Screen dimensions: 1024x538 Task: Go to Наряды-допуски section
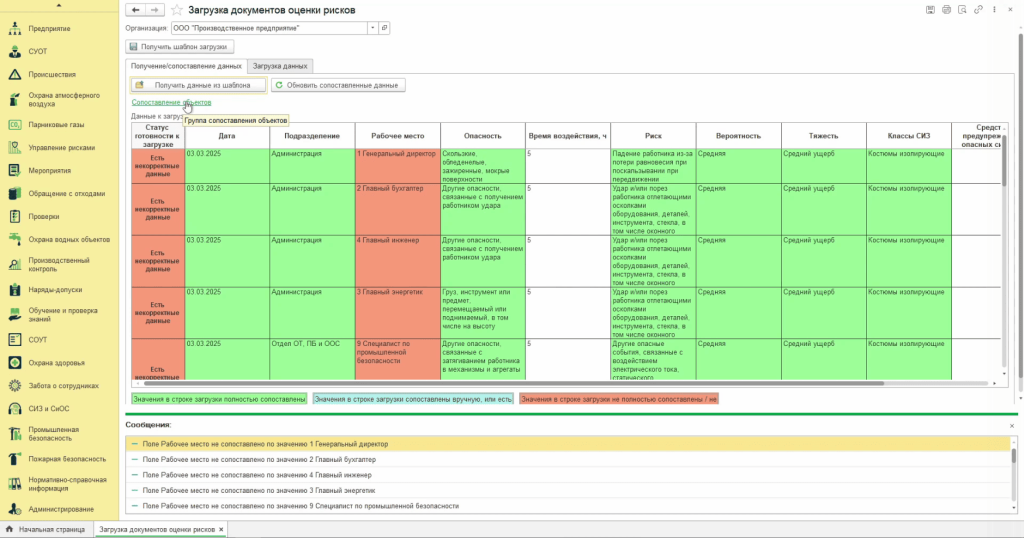(55, 289)
